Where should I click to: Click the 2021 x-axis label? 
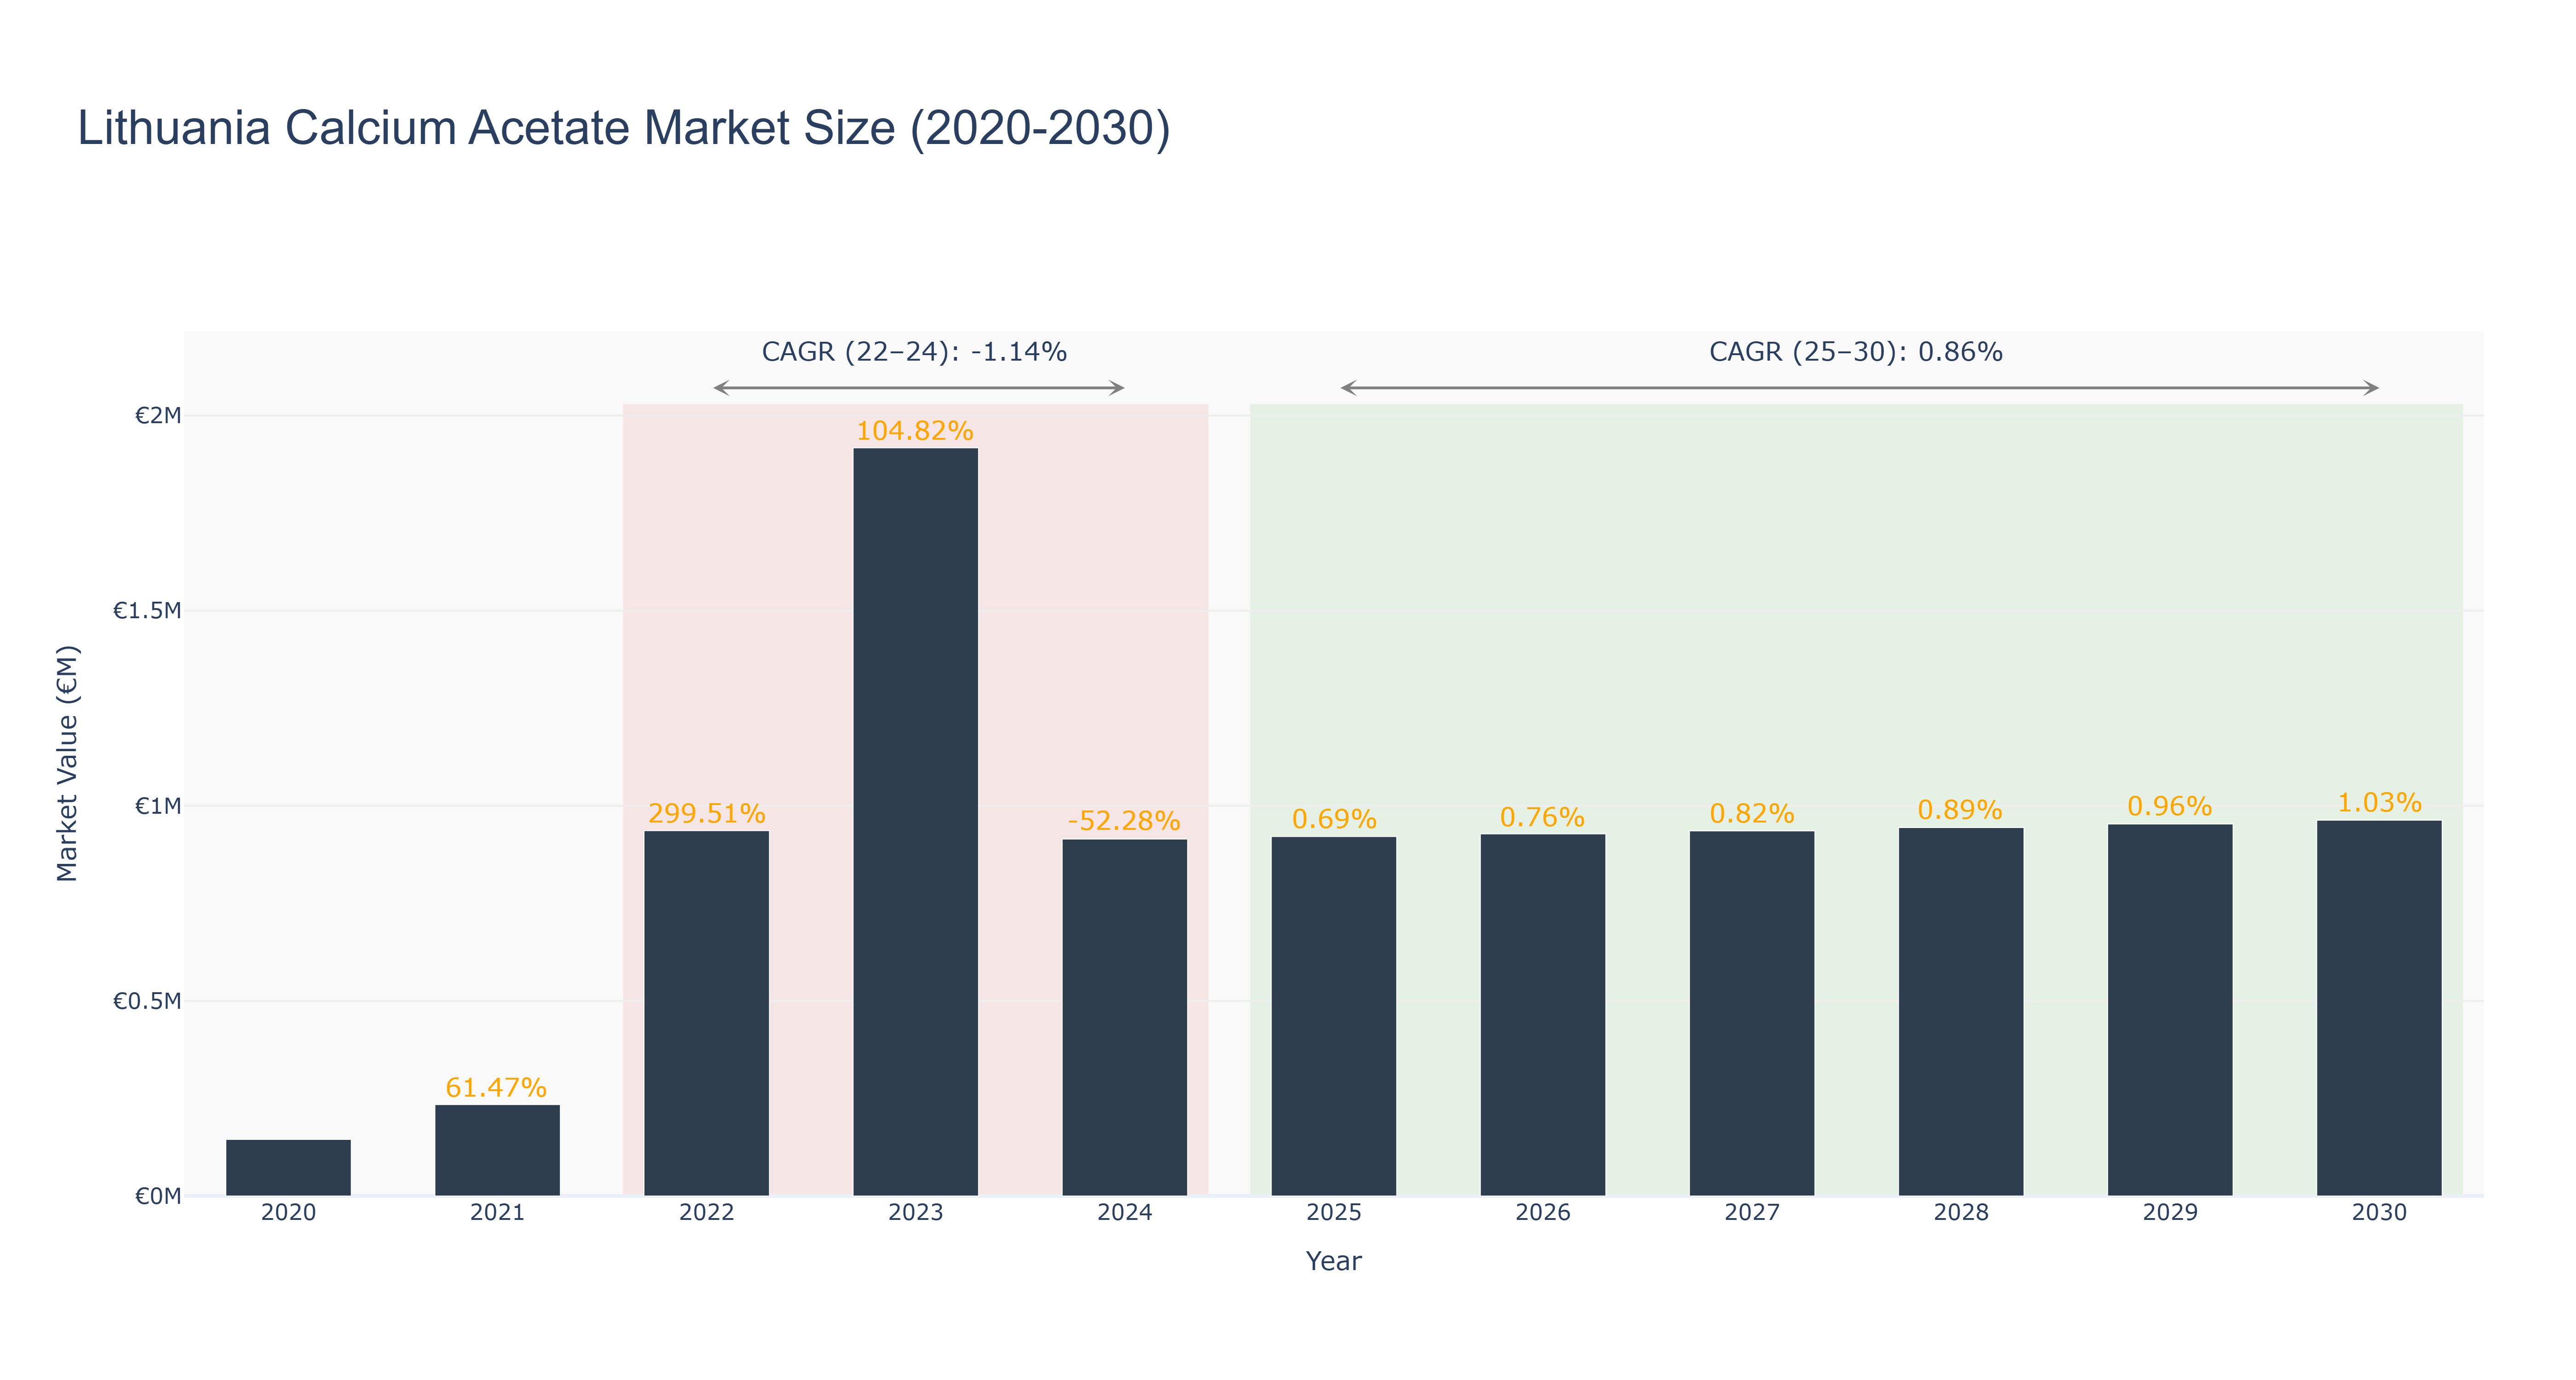(497, 1212)
